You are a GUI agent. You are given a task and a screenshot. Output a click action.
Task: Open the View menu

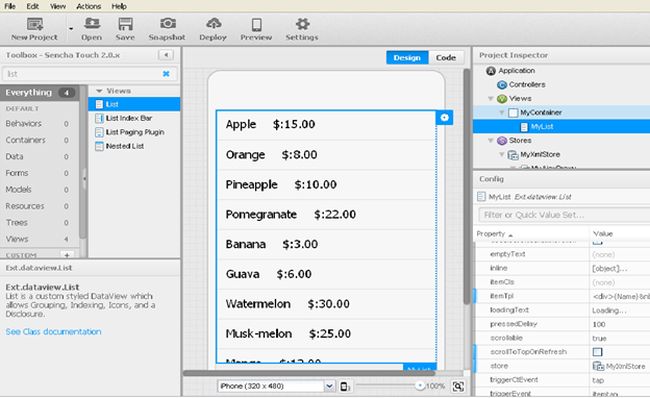(58, 6)
